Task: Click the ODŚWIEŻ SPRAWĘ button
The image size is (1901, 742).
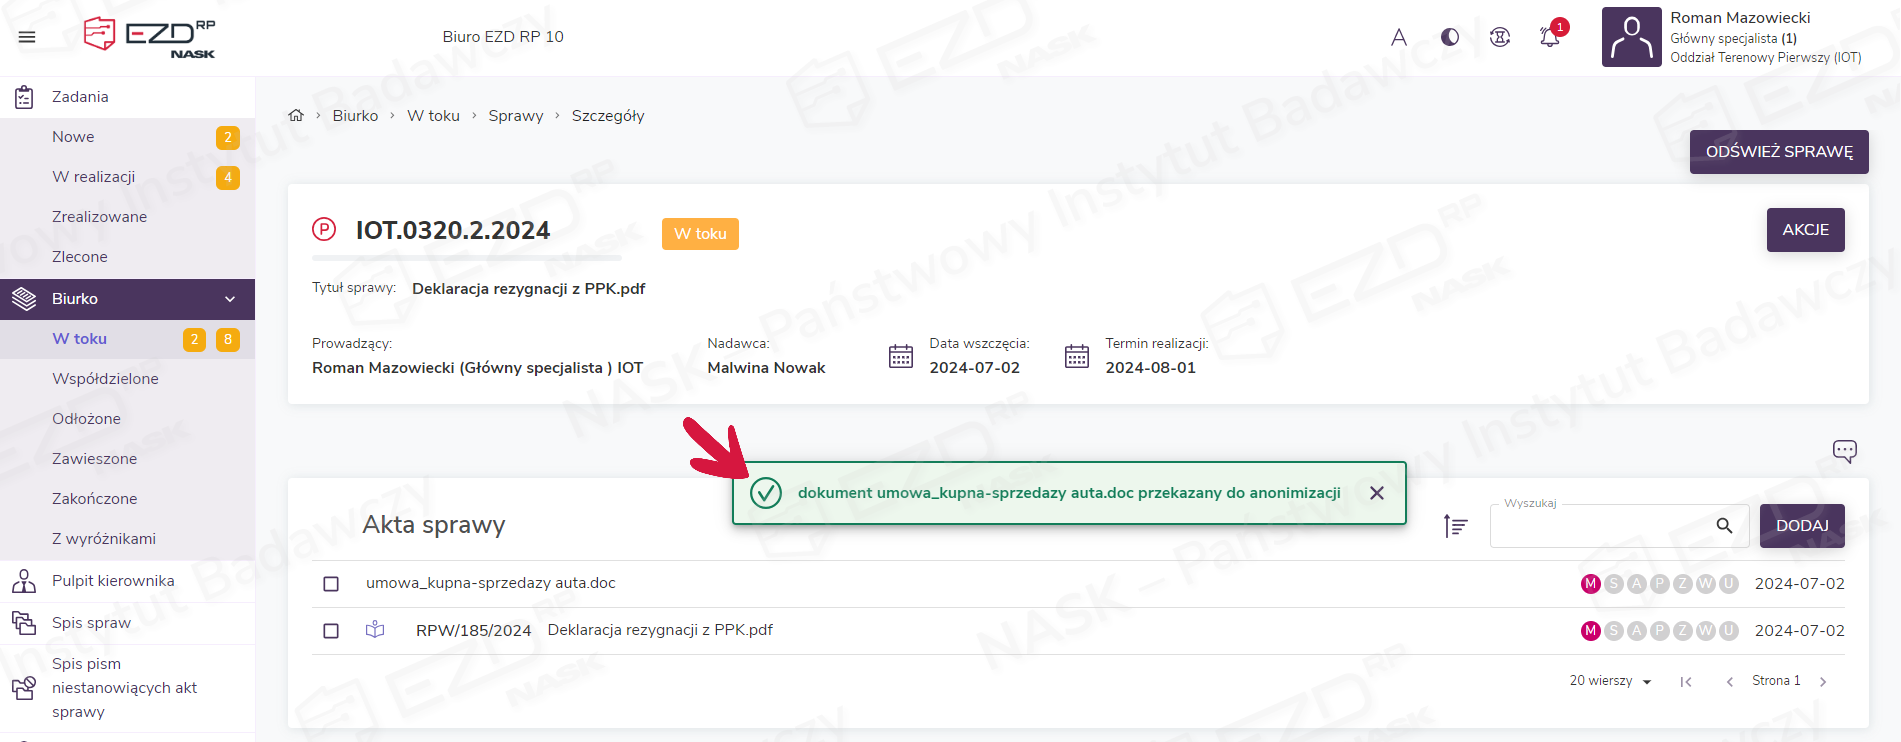Action: pos(1778,152)
